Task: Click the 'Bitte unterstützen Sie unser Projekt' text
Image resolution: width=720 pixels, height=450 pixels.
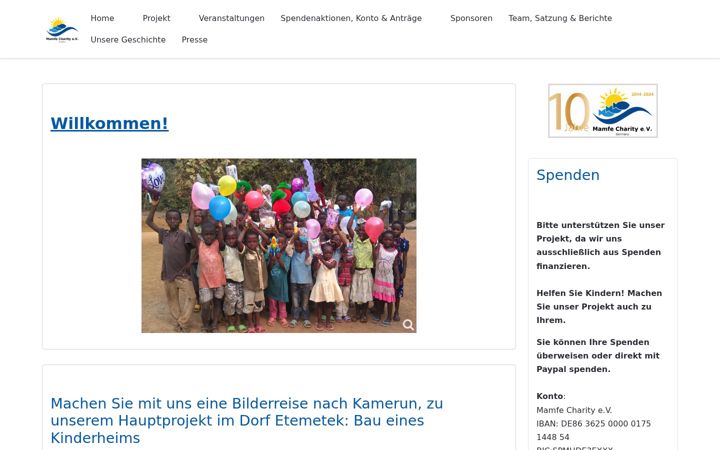Action: [x=601, y=246]
